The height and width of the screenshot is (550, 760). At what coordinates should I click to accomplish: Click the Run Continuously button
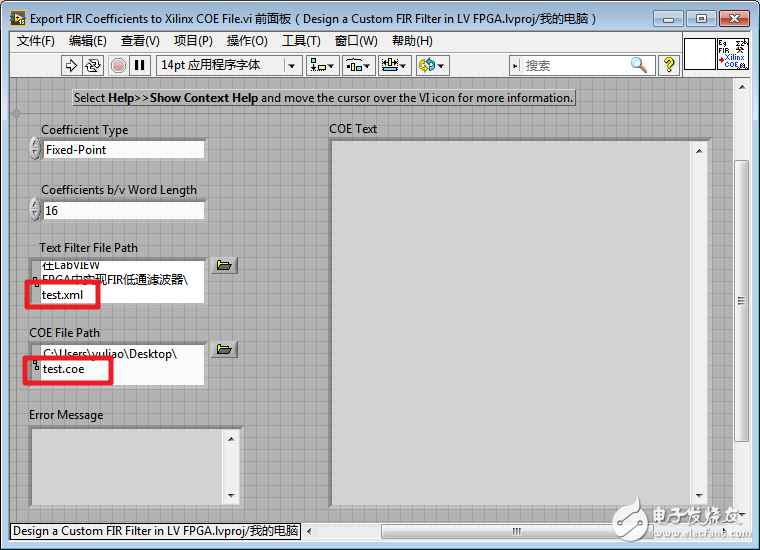click(94, 65)
